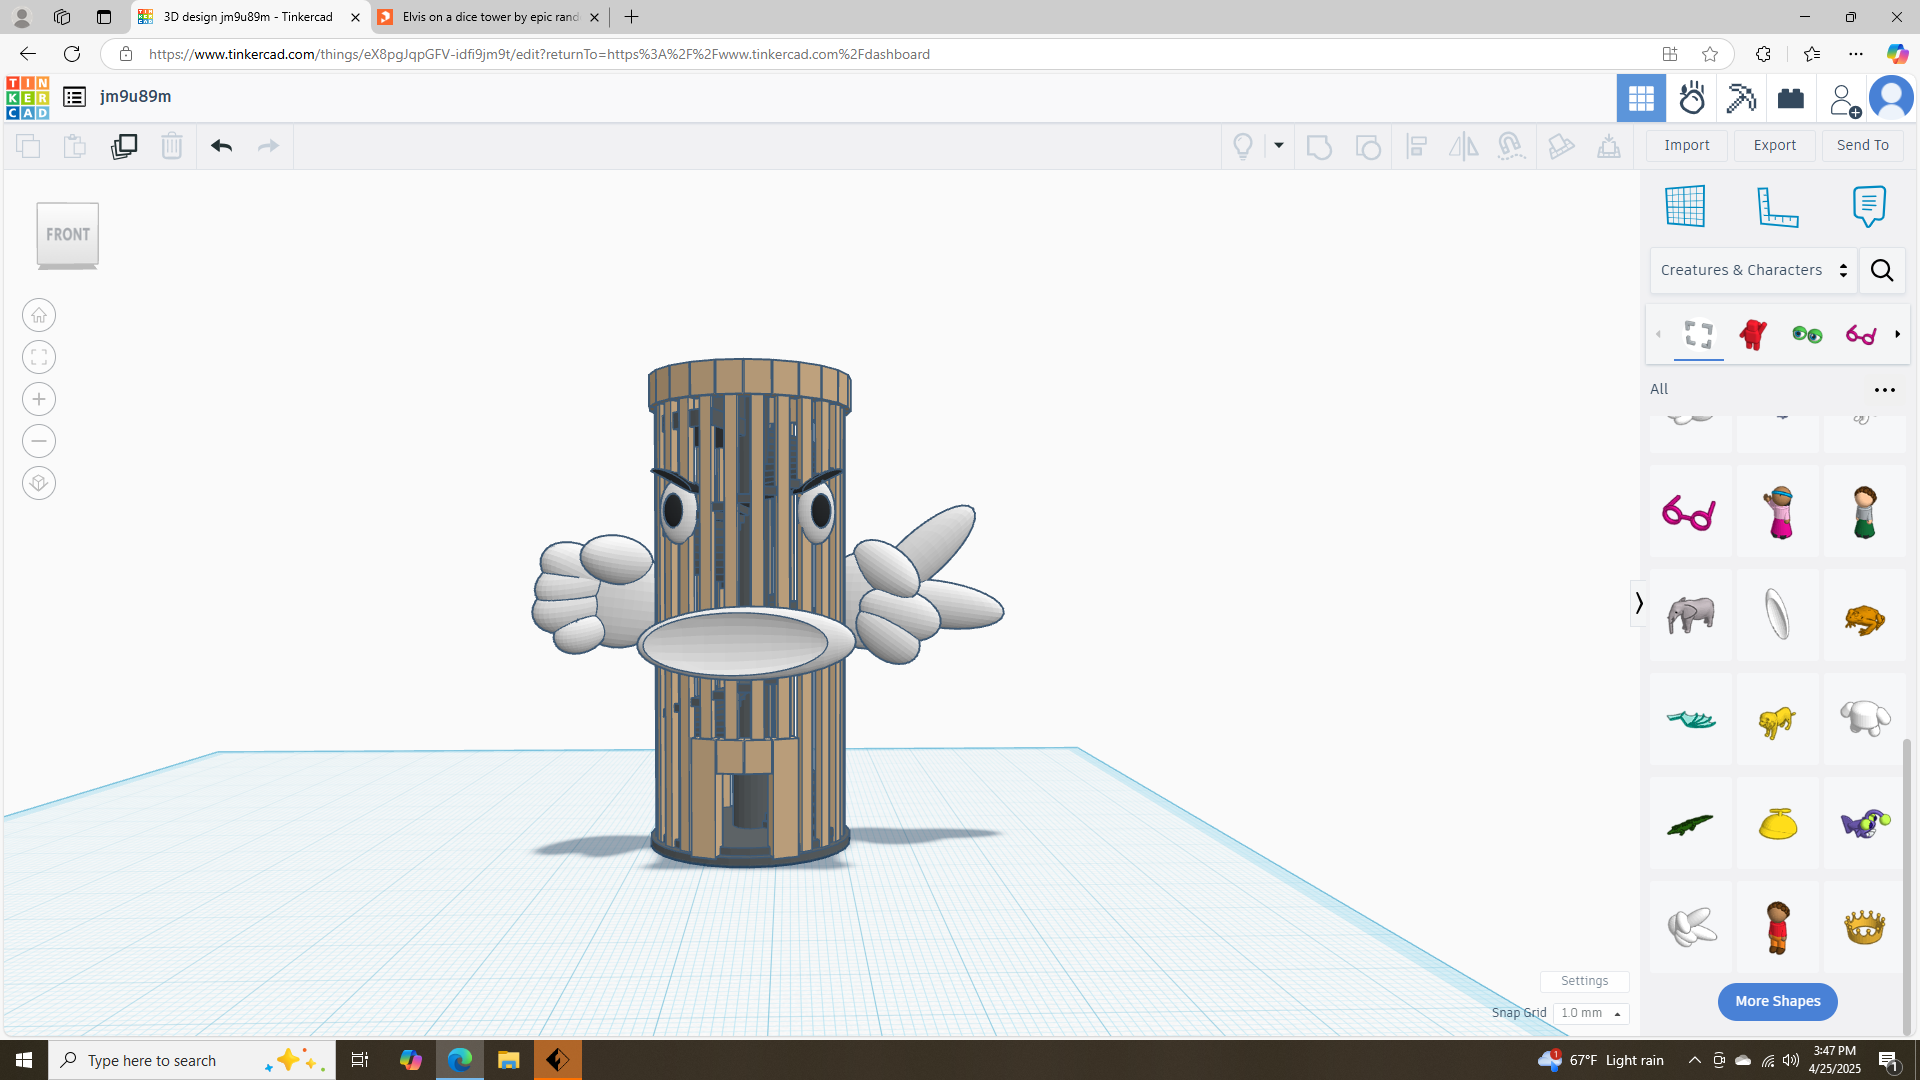
Task: Expand the visibility options dropdown arrow
Action: click(x=1278, y=146)
